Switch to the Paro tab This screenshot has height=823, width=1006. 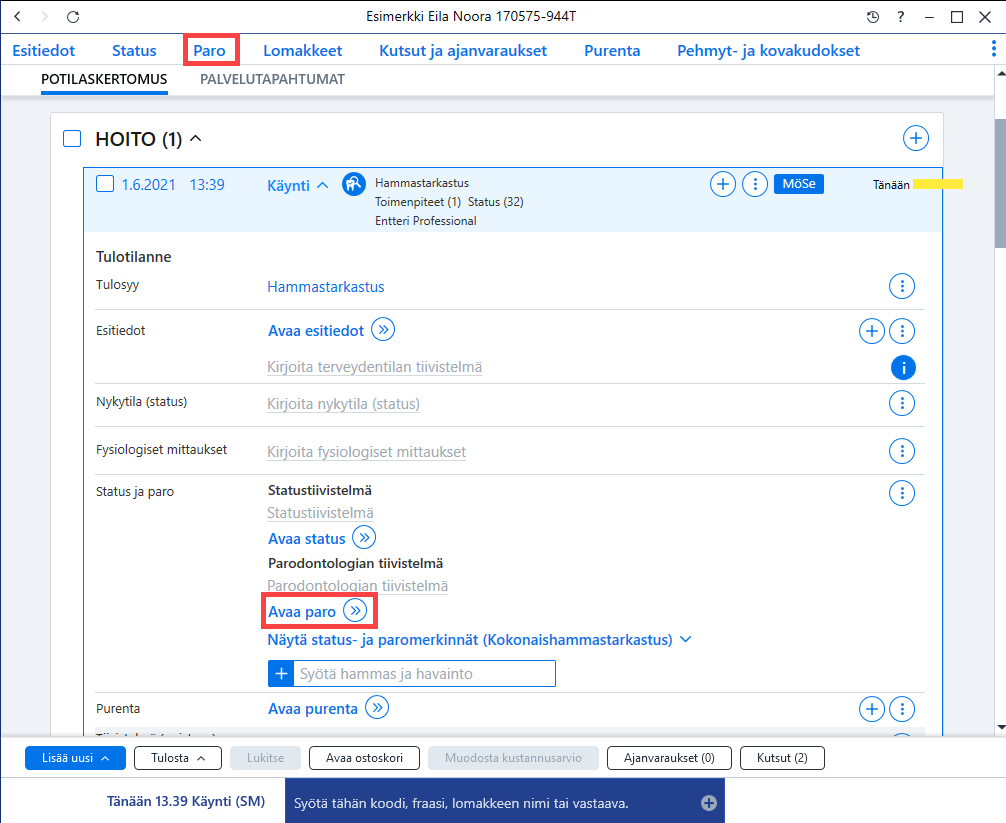coord(210,51)
